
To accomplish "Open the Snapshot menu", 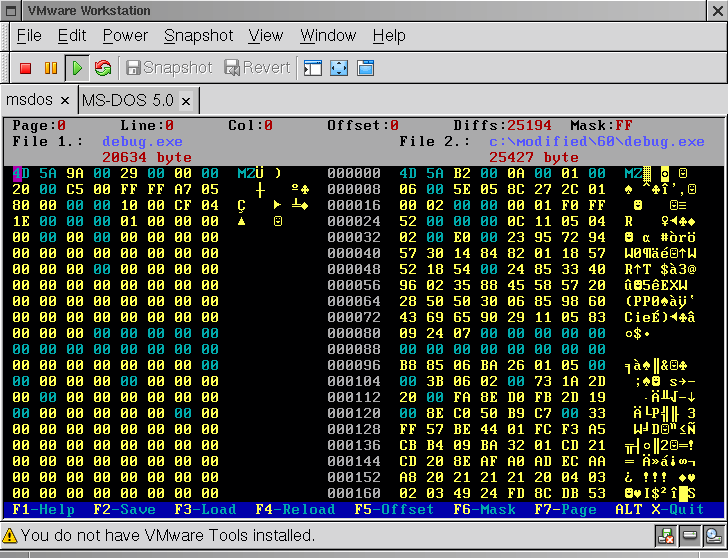I will click(199, 36).
